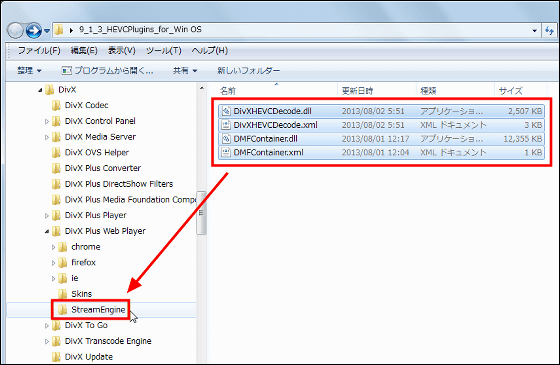This screenshot has width=560, height=365.
Task: Open the ファイル(F) menu
Action: 39,51
